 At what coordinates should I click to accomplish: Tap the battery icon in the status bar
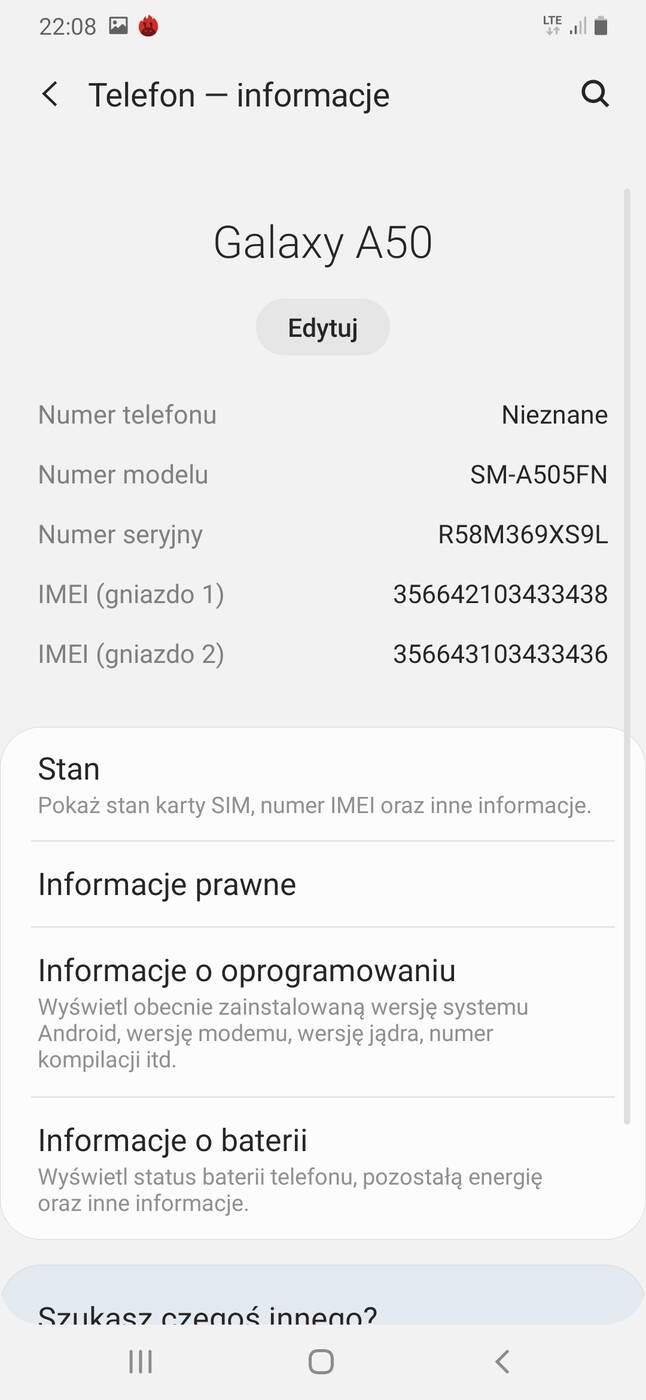pos(601,26)
